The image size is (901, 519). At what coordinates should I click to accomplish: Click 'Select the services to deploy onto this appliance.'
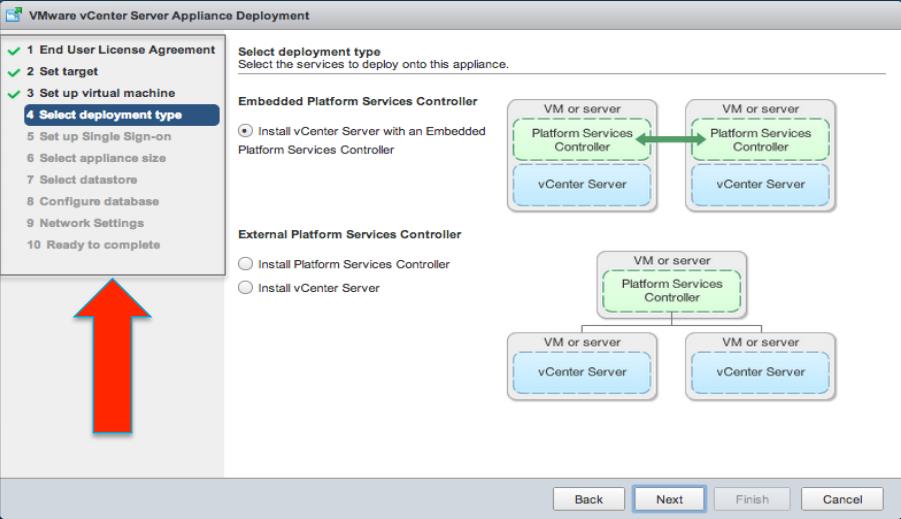pyautogui.click(x=373, y=64)
